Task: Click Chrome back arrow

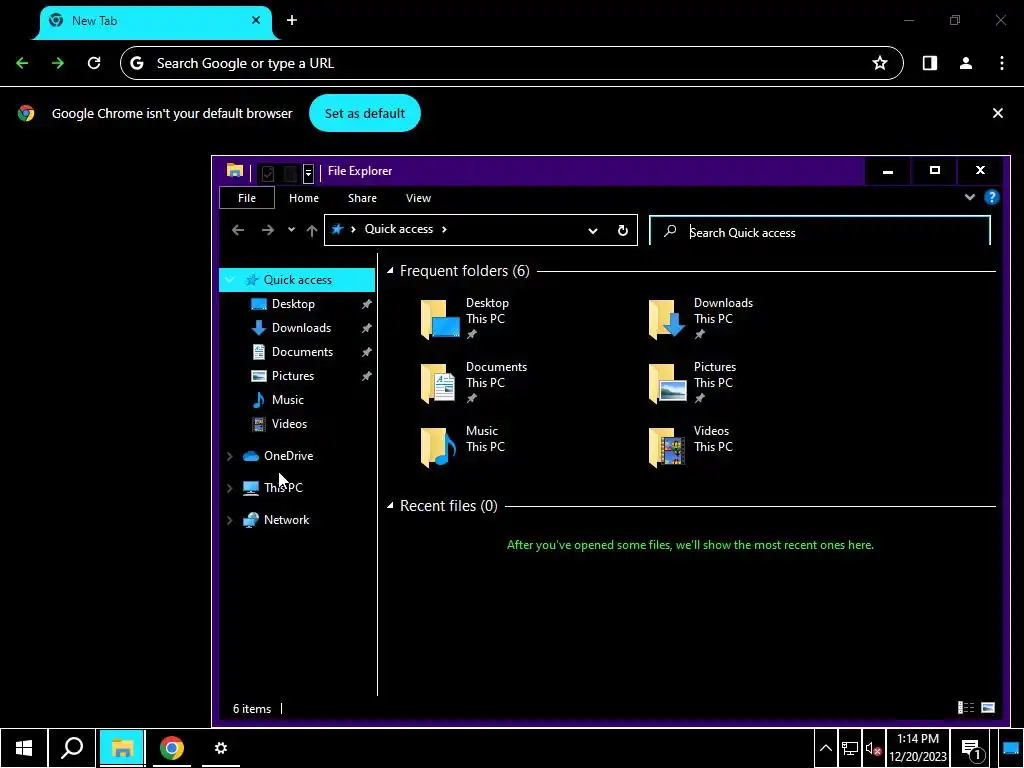Action: click(x=22, y=63)
